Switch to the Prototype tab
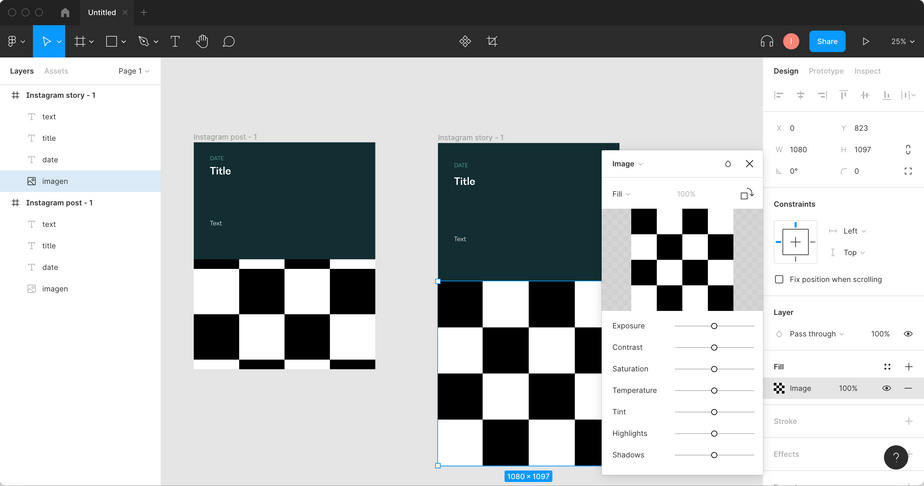The image size is (924, 486). point(826,71)
